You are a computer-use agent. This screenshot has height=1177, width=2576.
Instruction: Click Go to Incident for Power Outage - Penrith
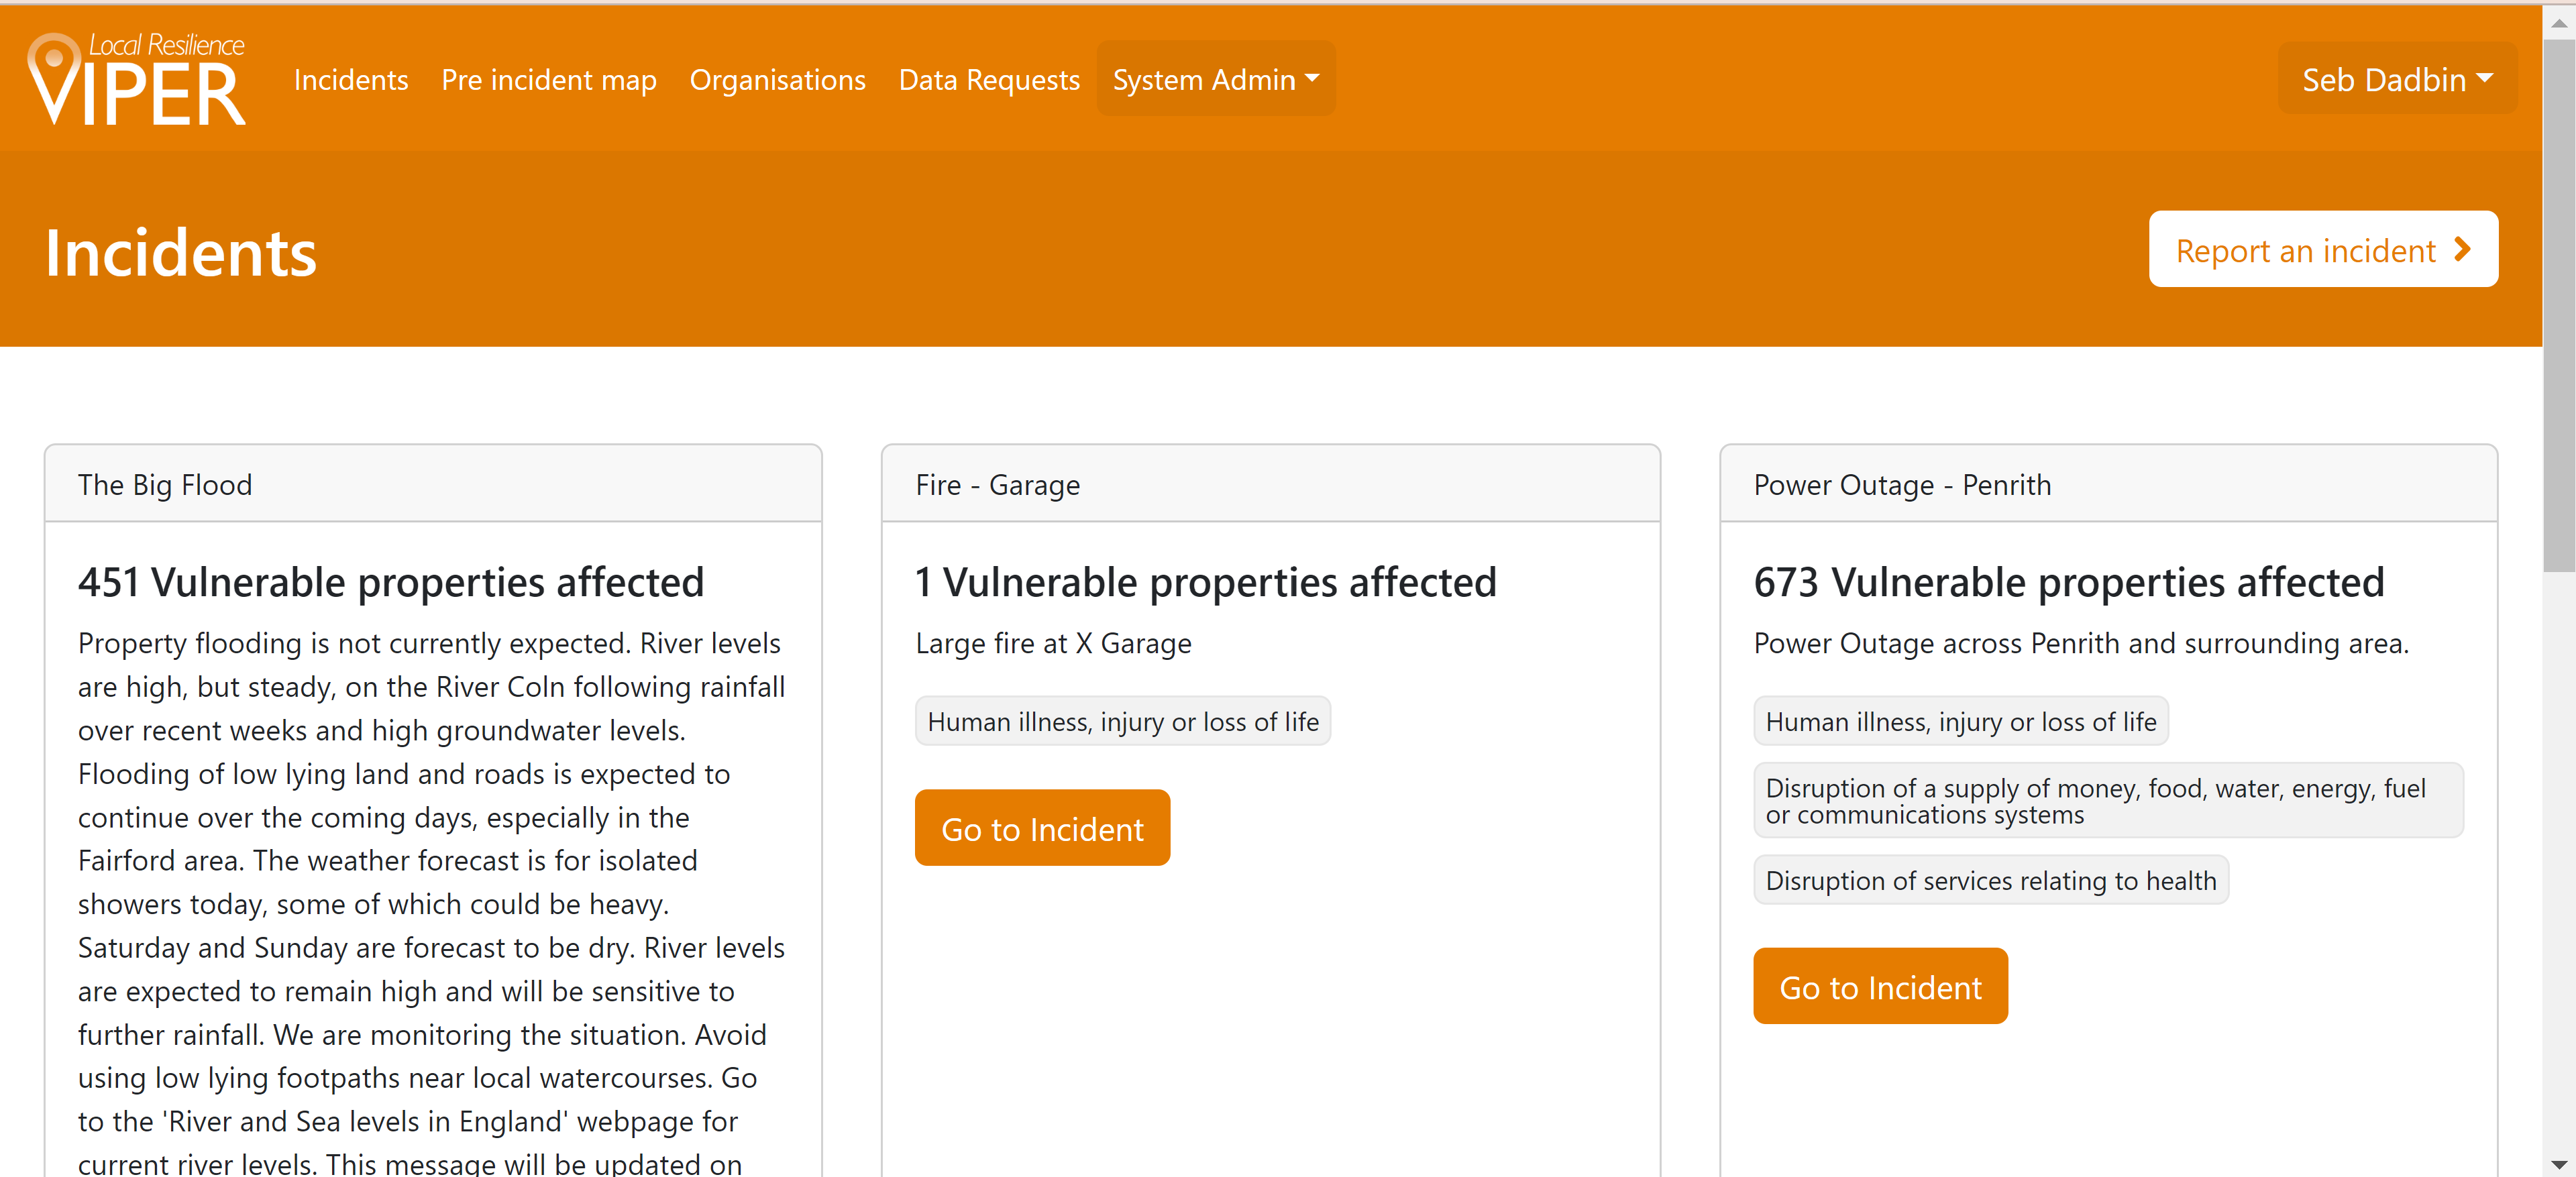click(1879, 986)
